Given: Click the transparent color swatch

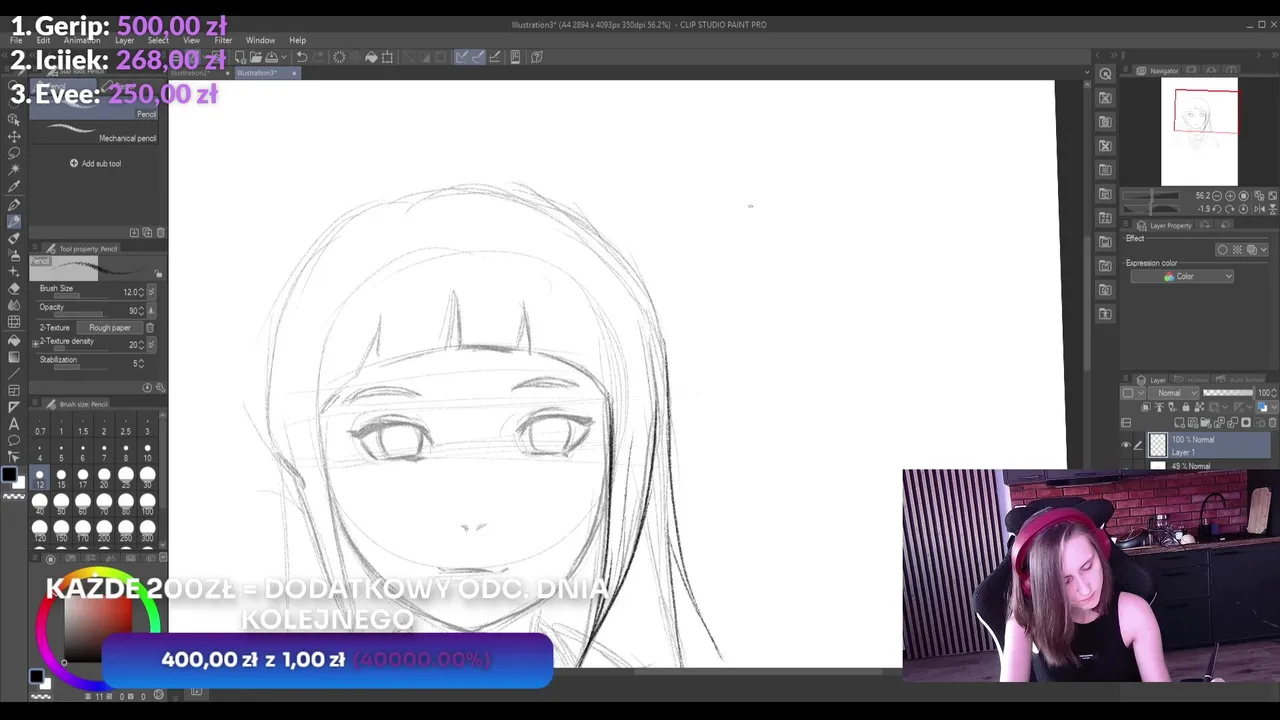Looking at the screenshot, I should (14, 495).
